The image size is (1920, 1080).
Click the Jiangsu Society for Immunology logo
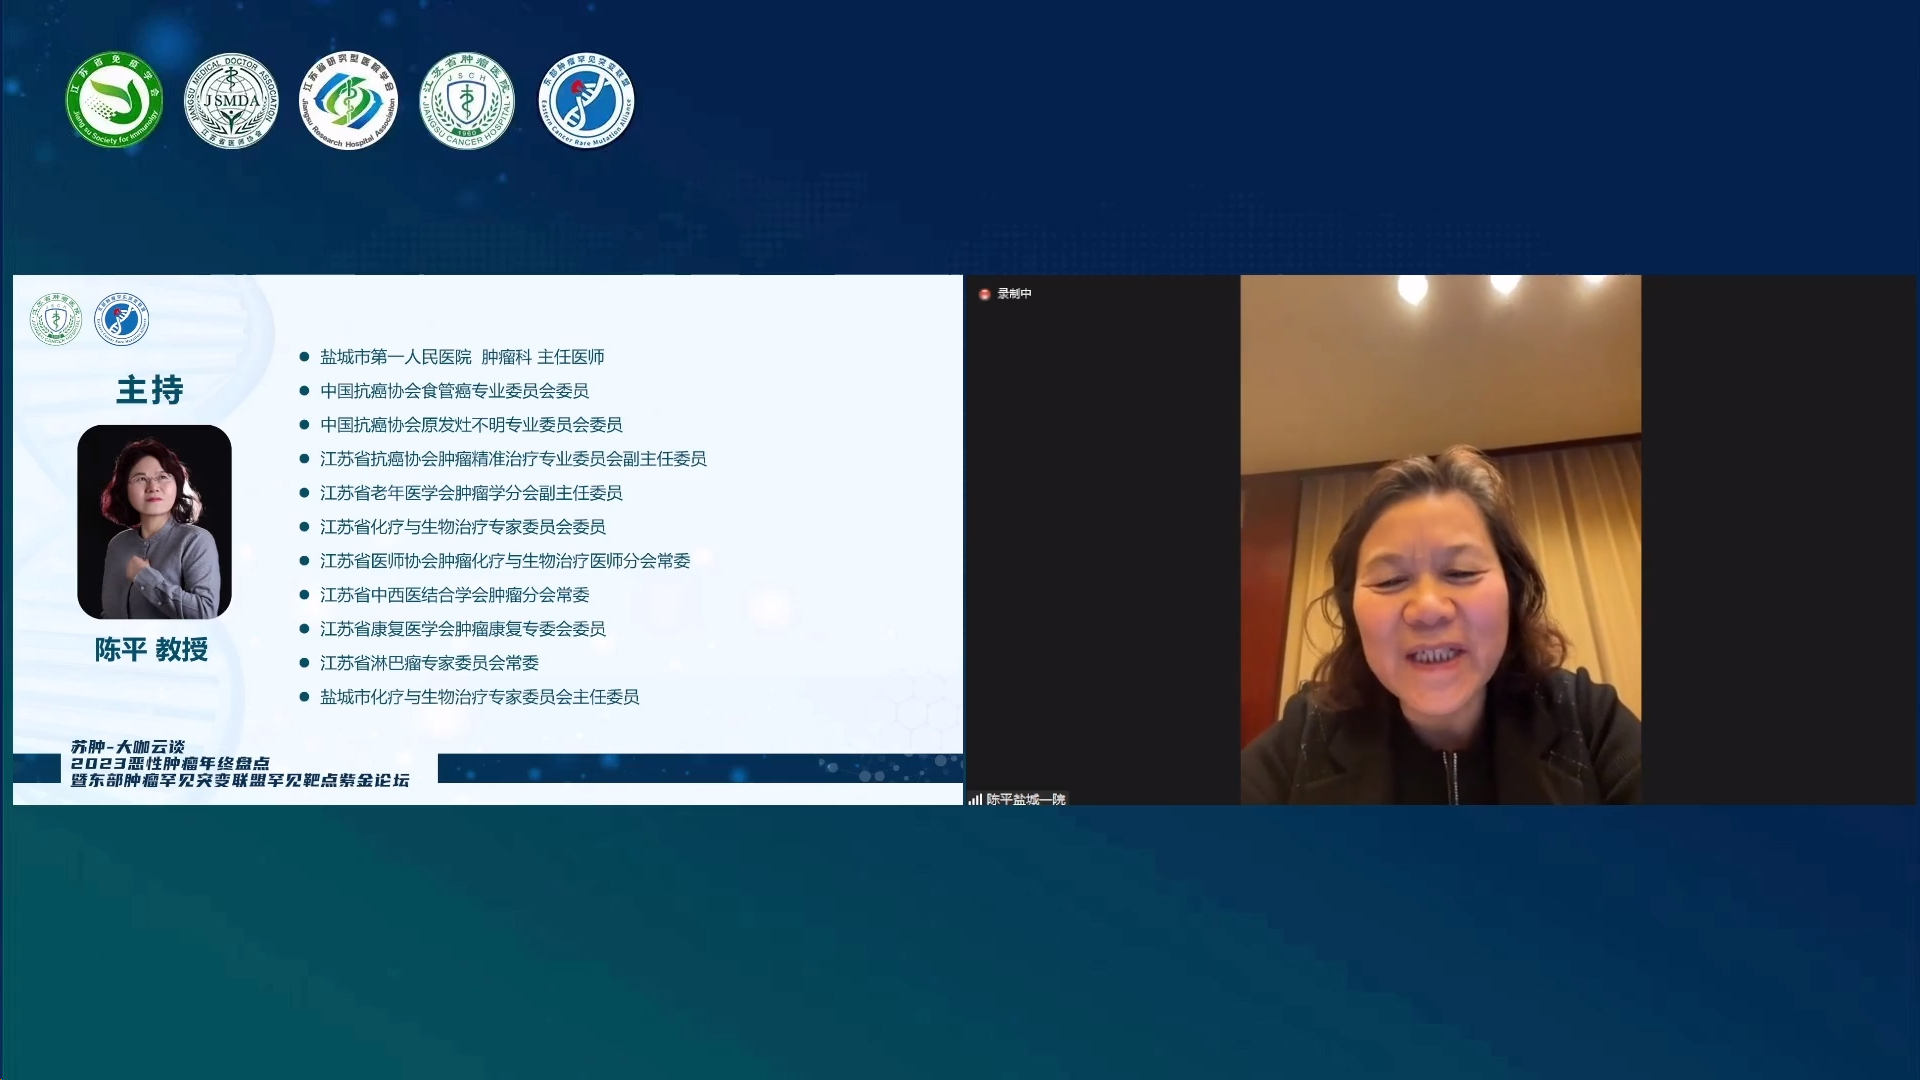(114, 101)
